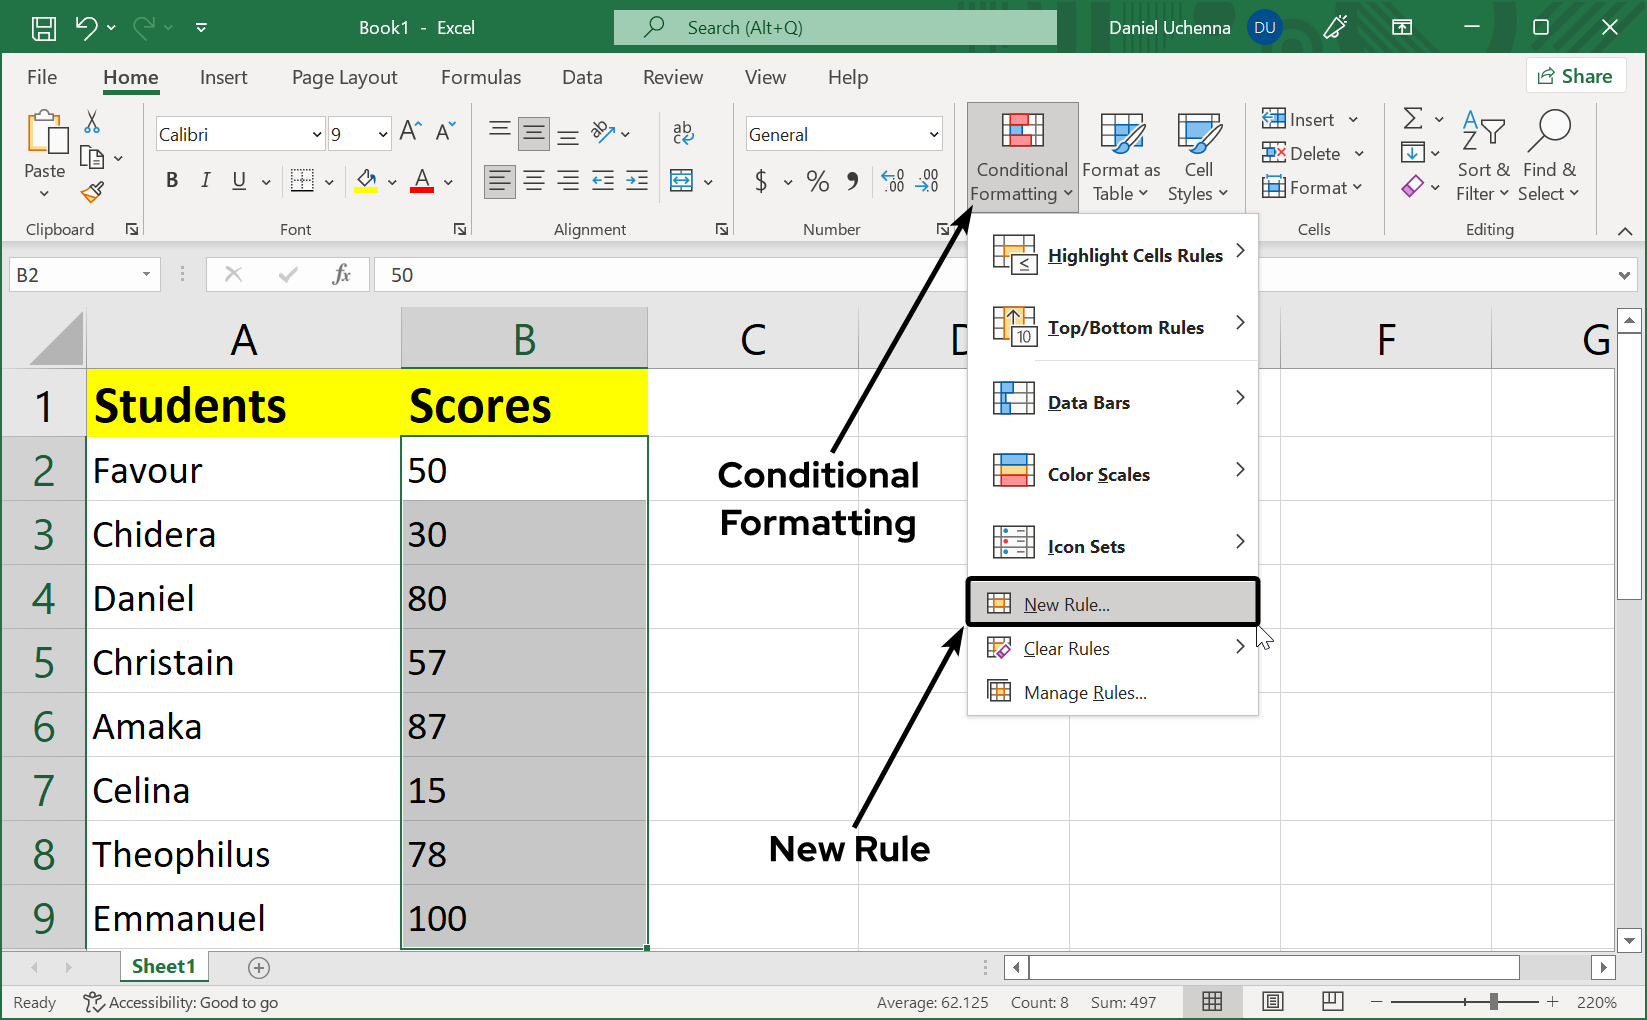Click inside the Name Box showing B2
Screen dimensions: 1647x1020
[75, 274]
